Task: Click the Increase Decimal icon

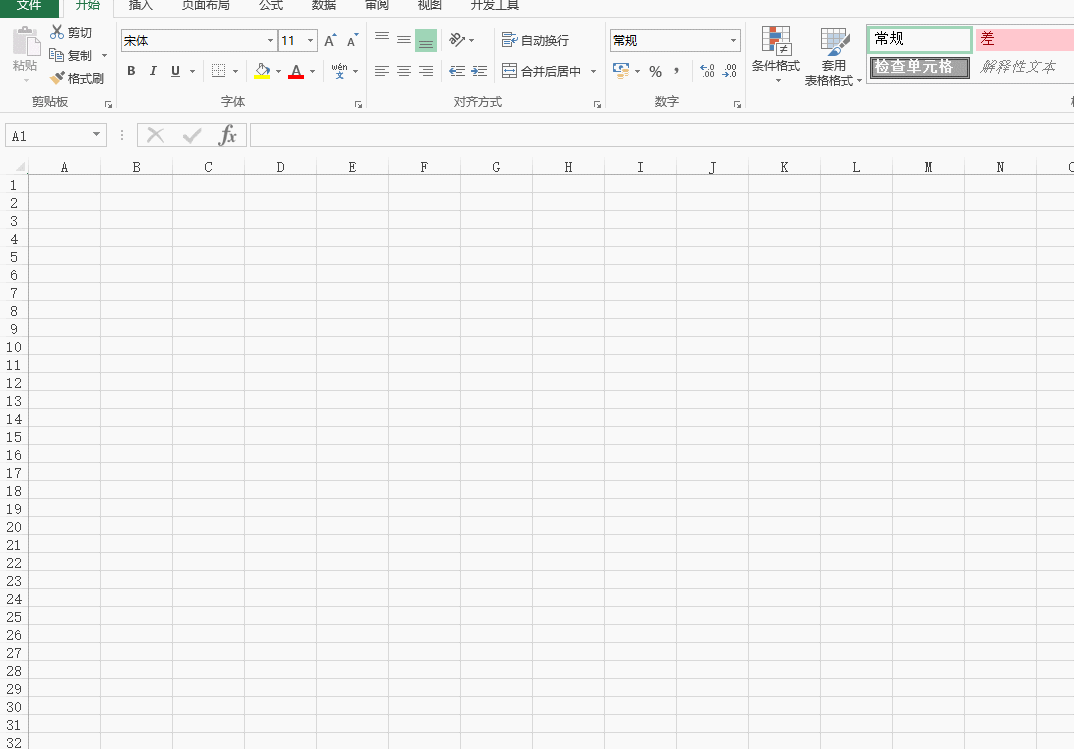Action: pos(708,71)
